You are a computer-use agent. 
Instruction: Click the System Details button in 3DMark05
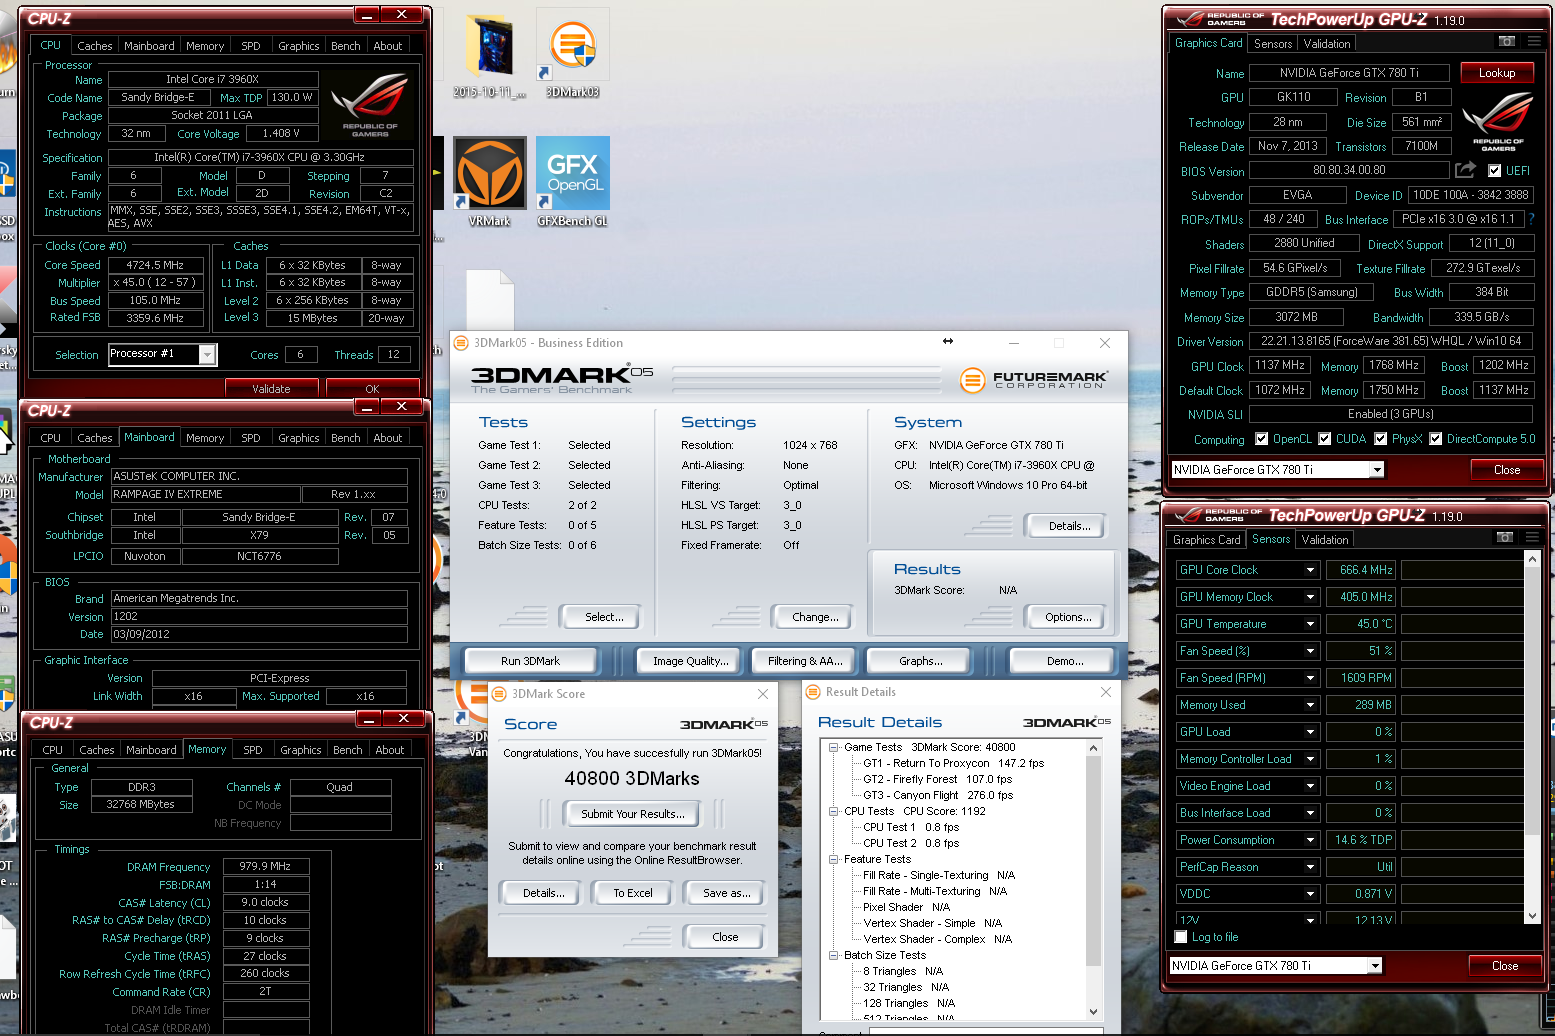pos(1069,526)
